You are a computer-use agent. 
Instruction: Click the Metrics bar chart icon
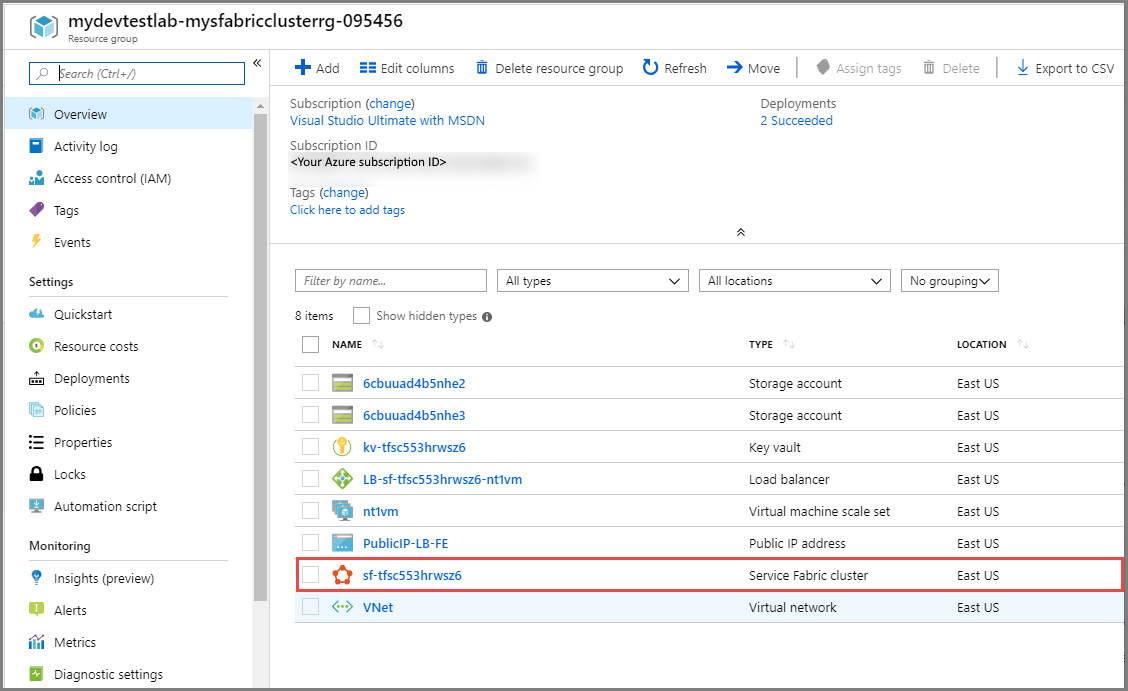(x=36, y=641)
